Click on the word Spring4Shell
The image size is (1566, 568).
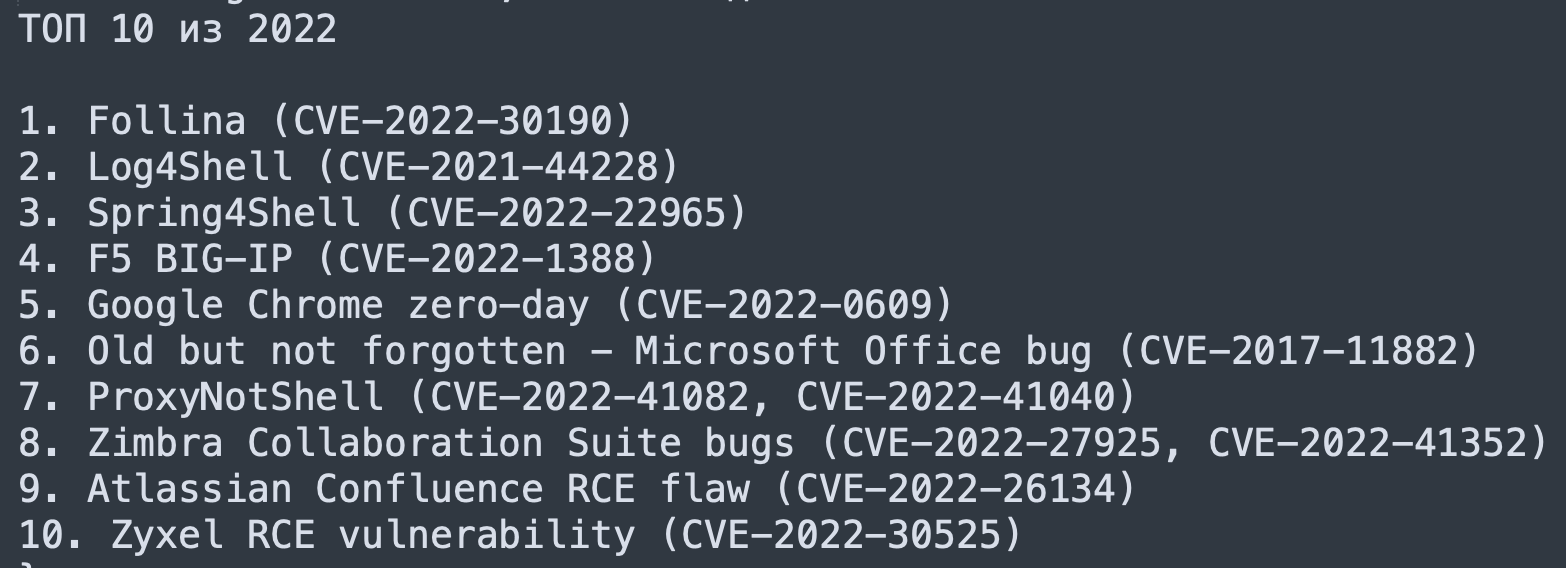(x=224, y=213)
